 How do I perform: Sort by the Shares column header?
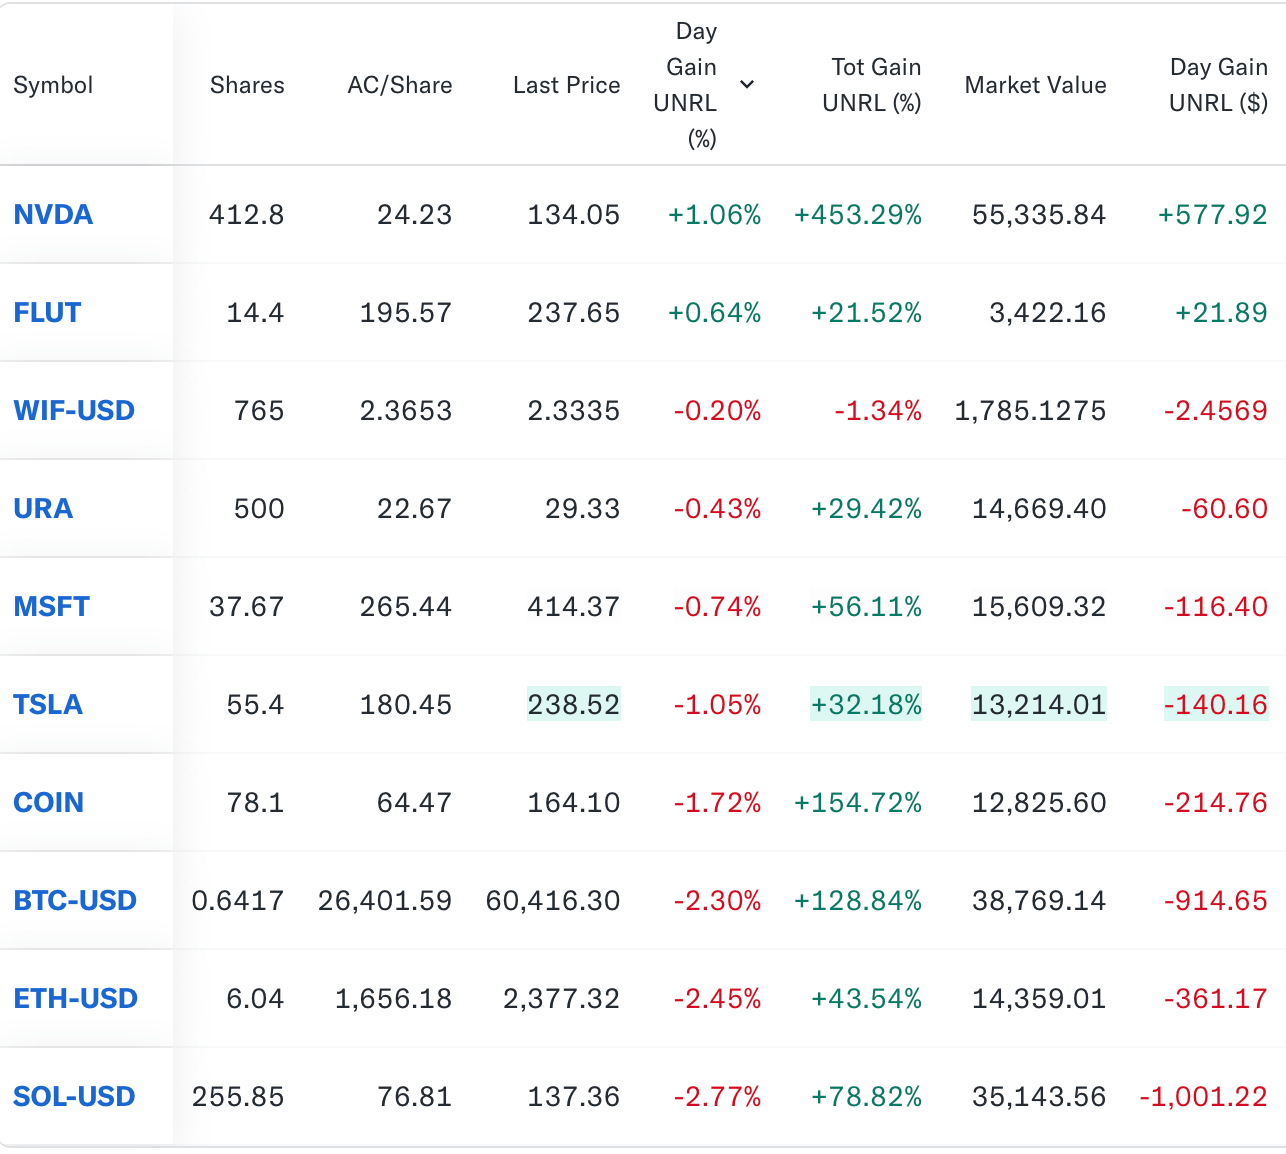pos(247,85)
